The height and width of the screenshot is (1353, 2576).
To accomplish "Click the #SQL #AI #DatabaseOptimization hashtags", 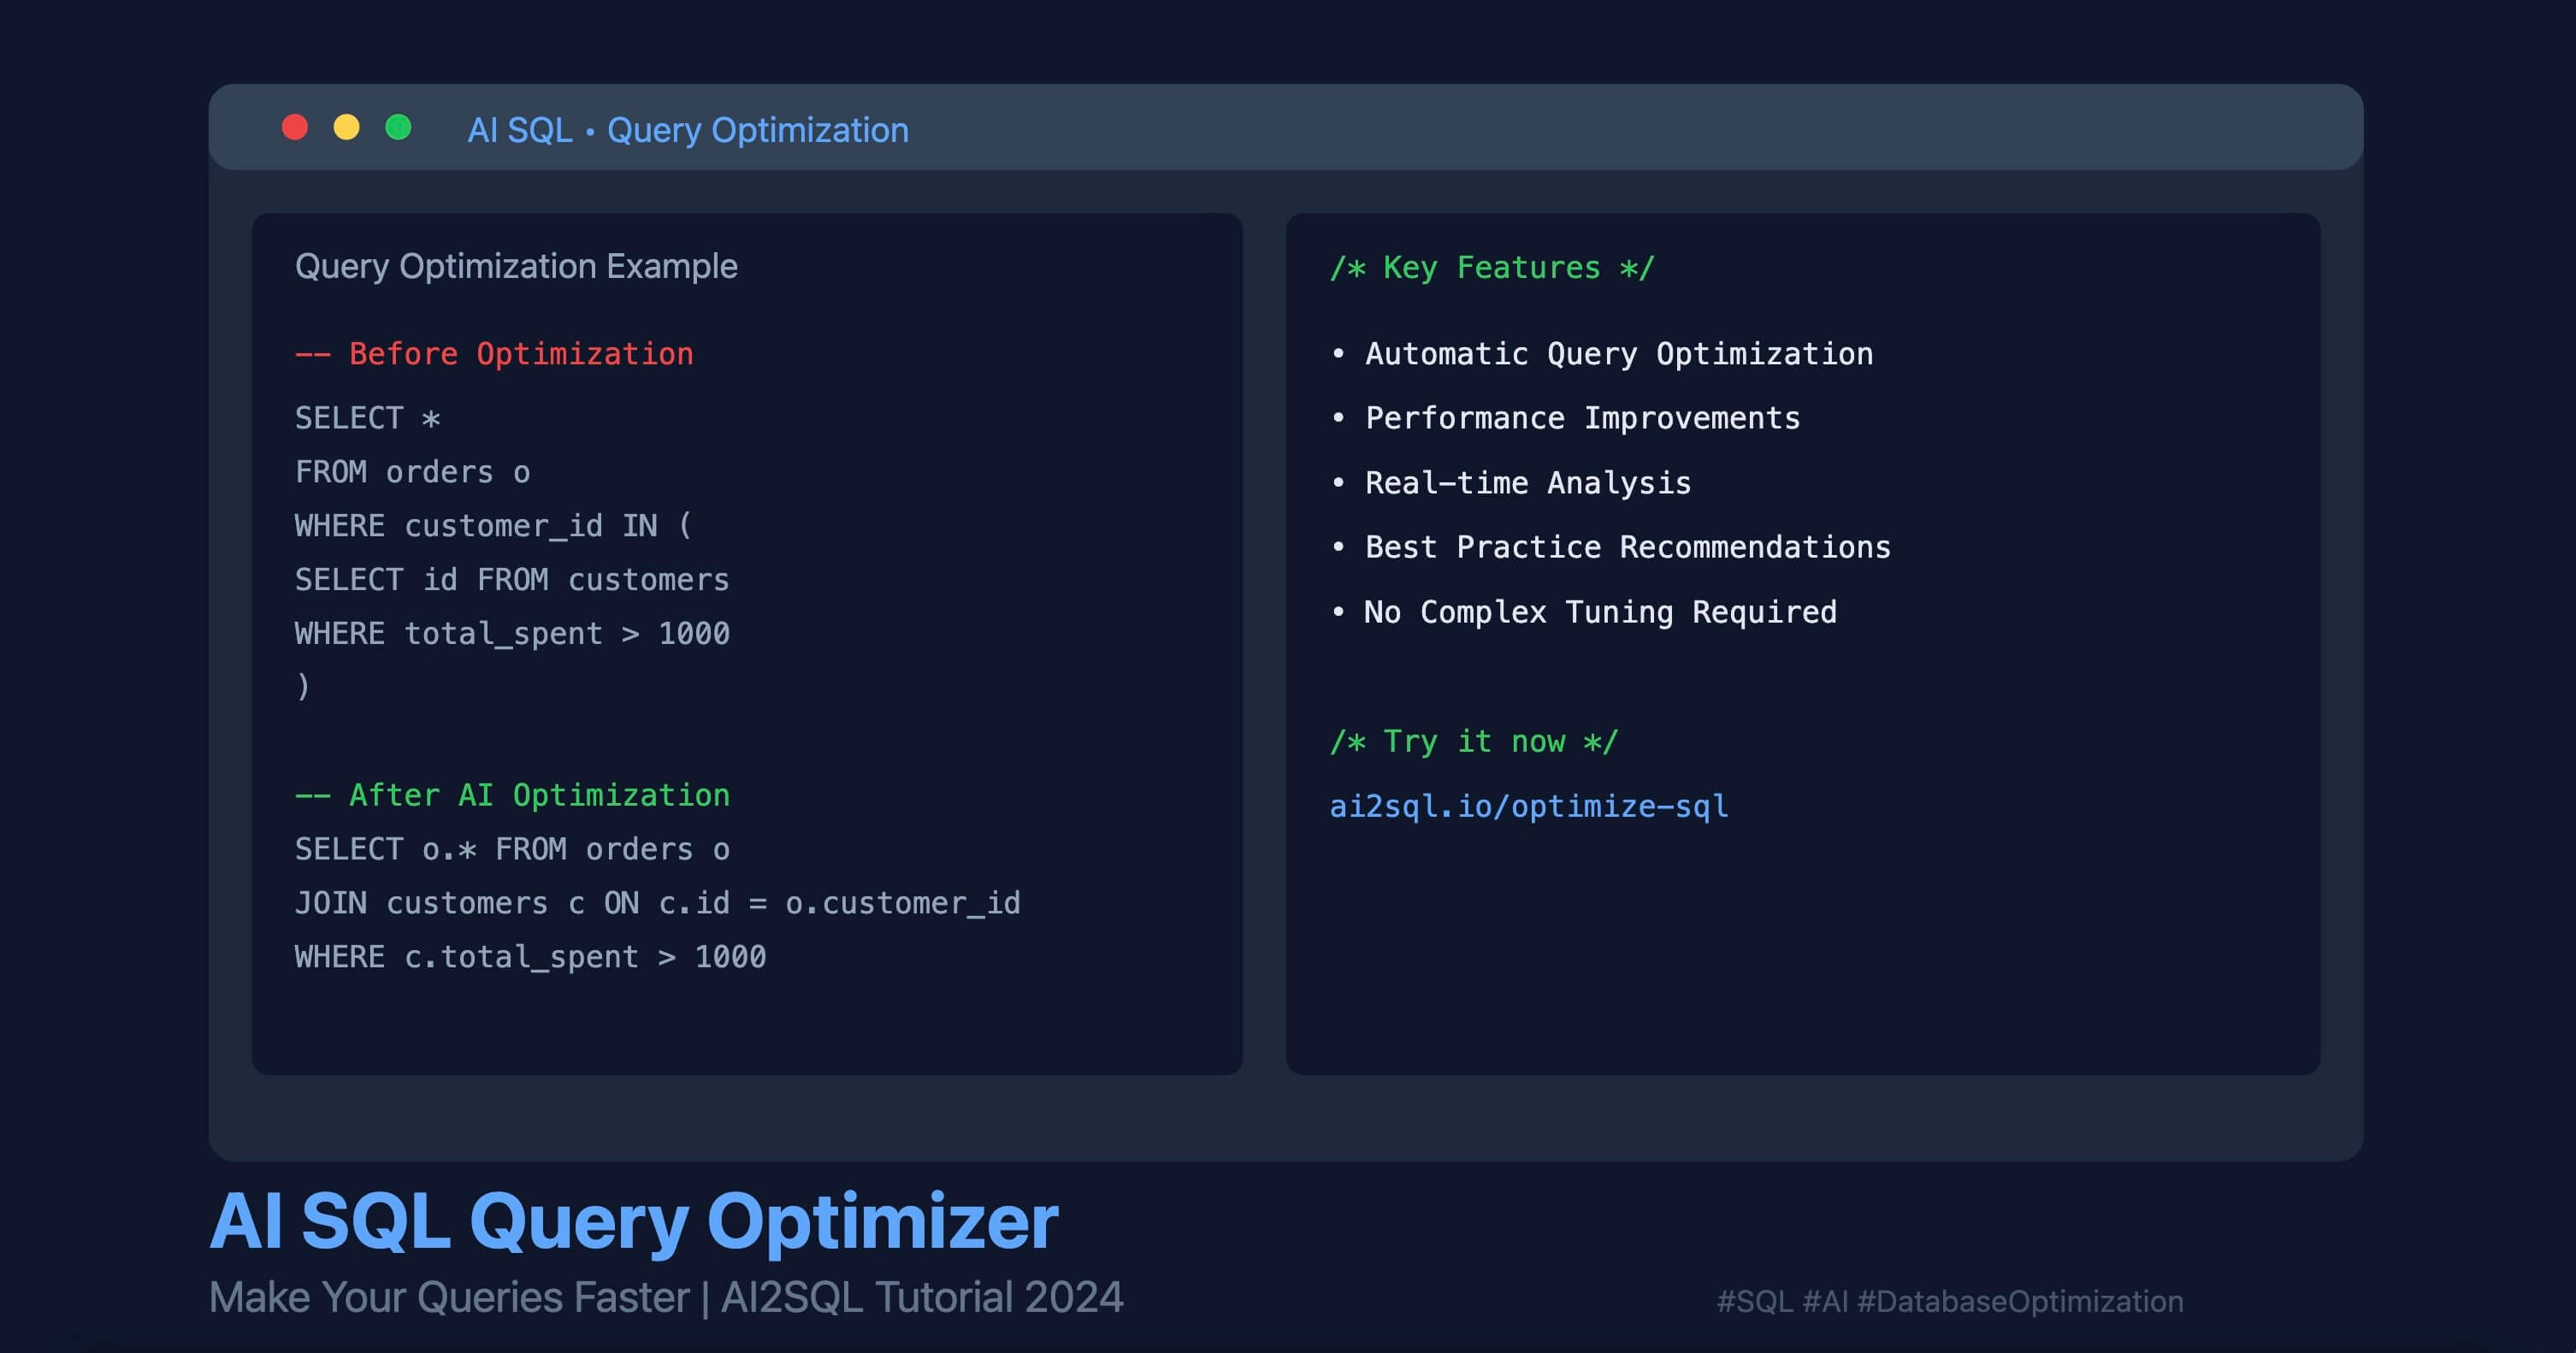I will [x=1949, y=1301].
